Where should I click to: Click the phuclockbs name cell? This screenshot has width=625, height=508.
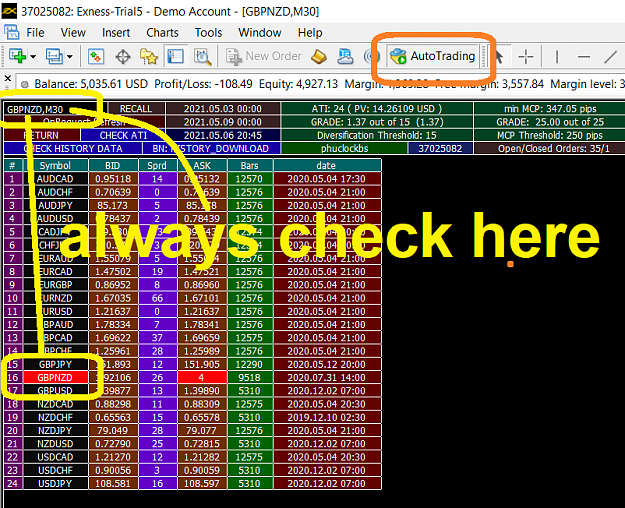pos(345,148)
